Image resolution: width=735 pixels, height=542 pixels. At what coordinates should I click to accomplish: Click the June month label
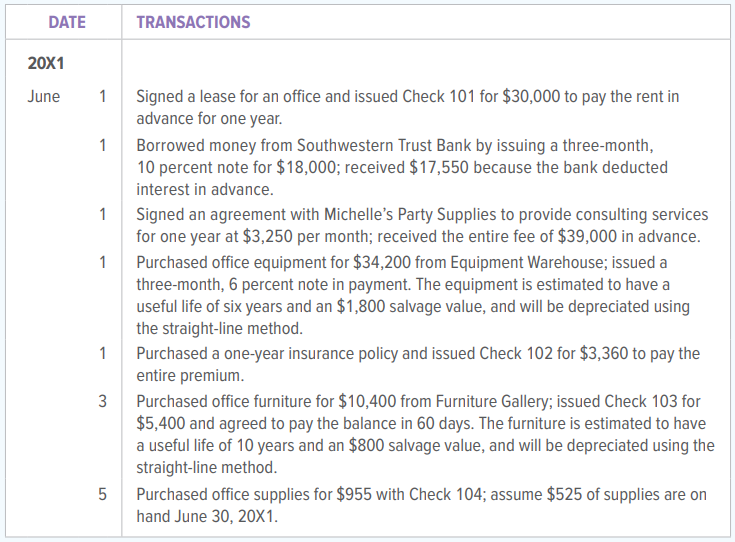(x=44, y=96)
